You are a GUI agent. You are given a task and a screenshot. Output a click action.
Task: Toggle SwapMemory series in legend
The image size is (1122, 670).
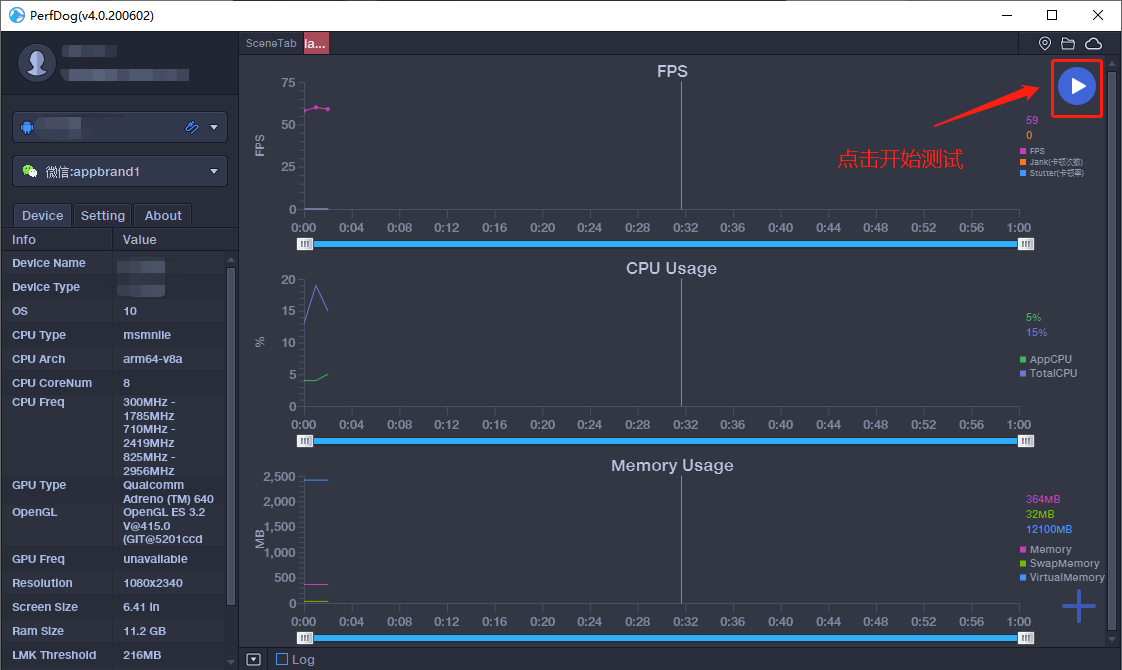point(1060,563)
